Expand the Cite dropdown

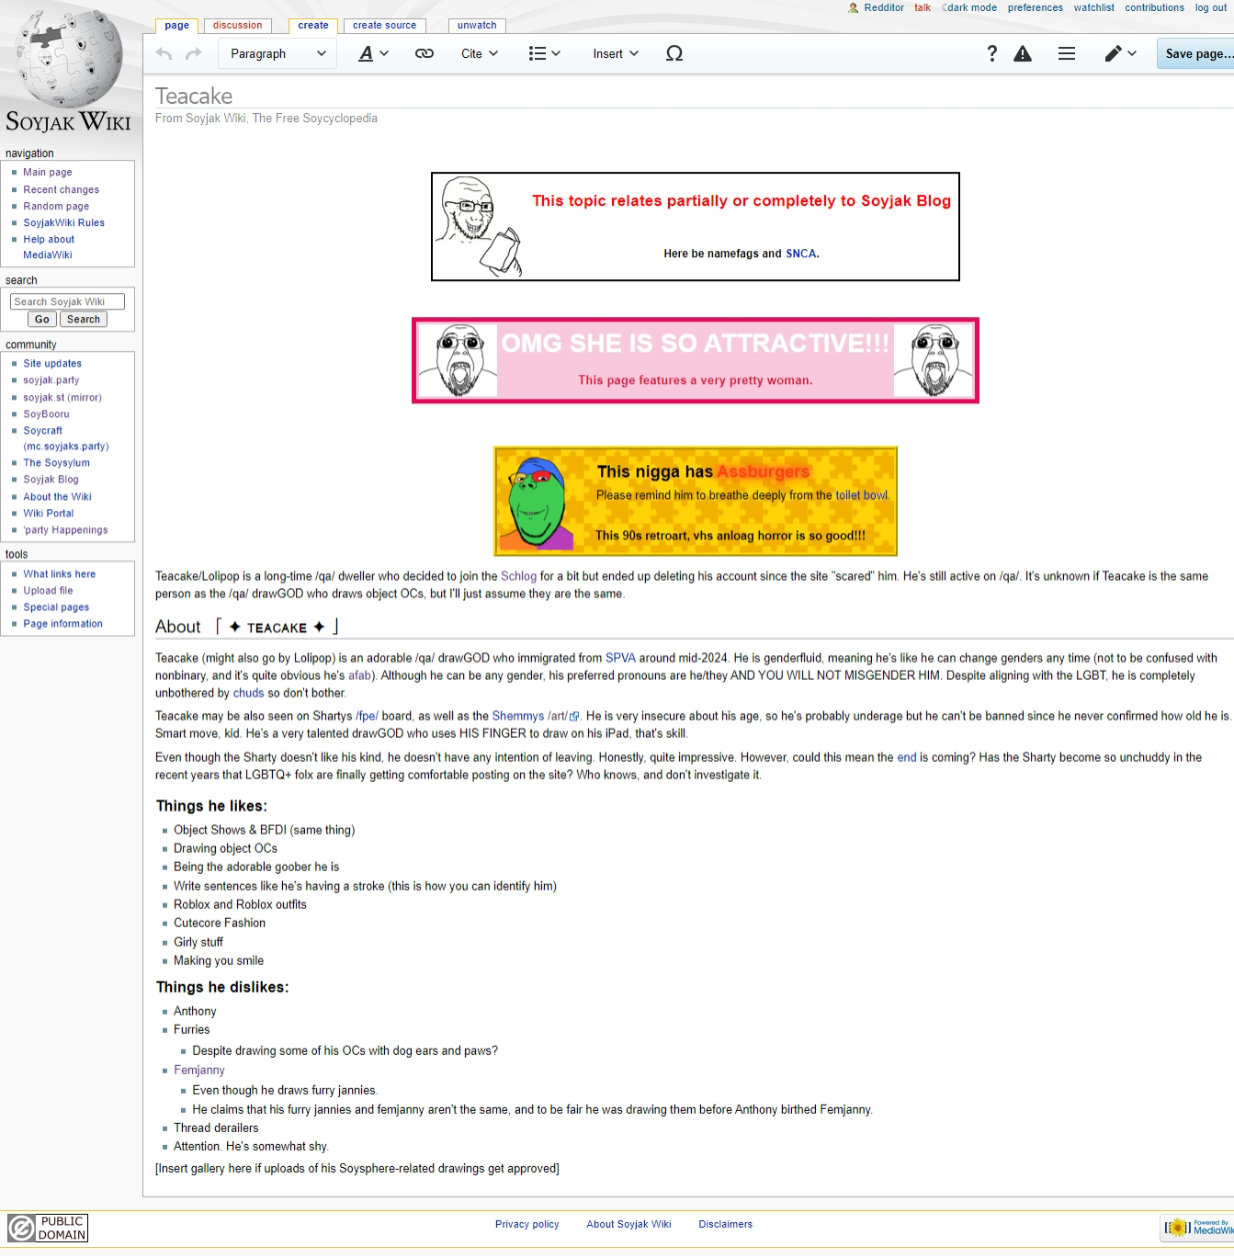coord(479,54)
